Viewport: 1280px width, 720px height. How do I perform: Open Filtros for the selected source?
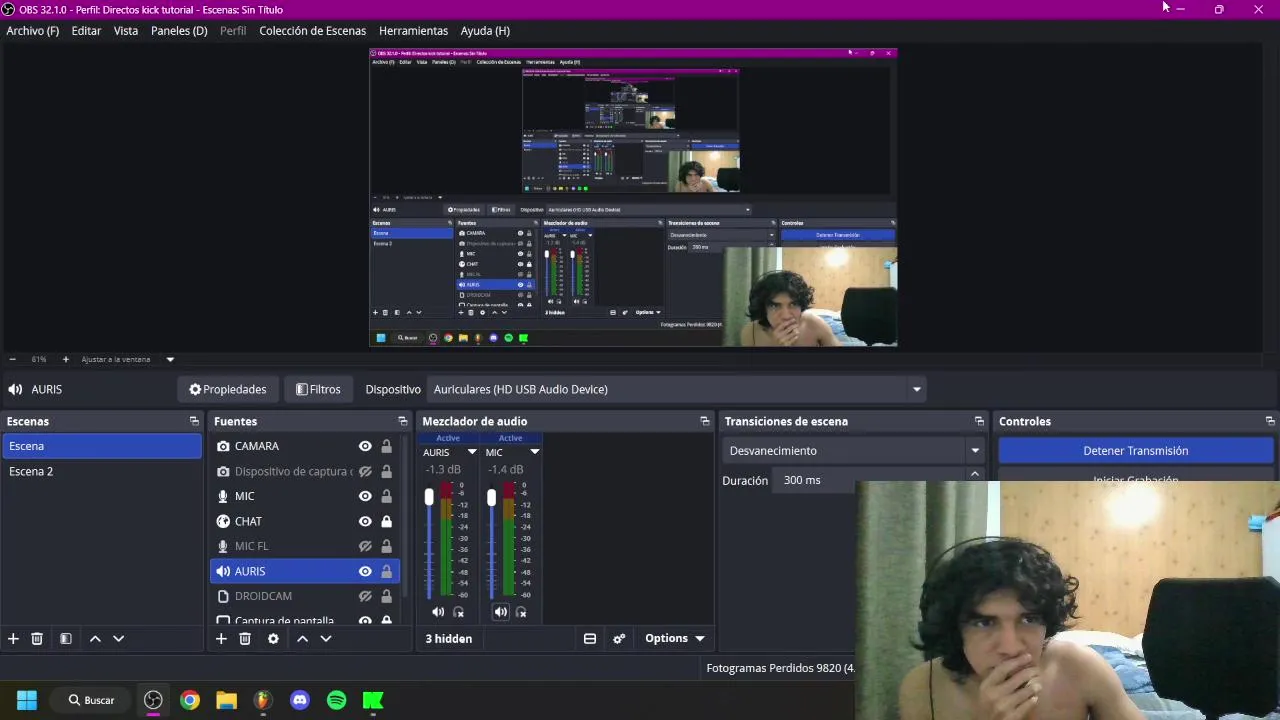point(318,390)
